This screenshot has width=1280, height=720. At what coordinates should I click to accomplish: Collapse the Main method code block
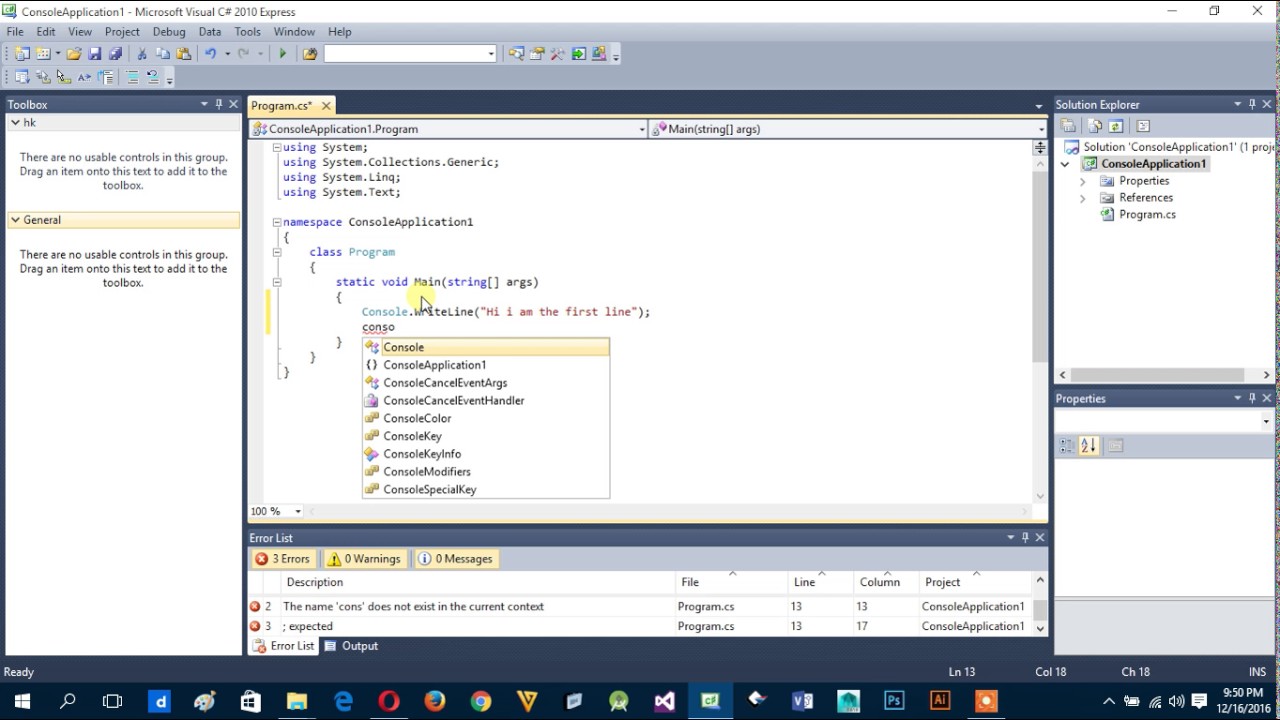click(x=277, y=282)
